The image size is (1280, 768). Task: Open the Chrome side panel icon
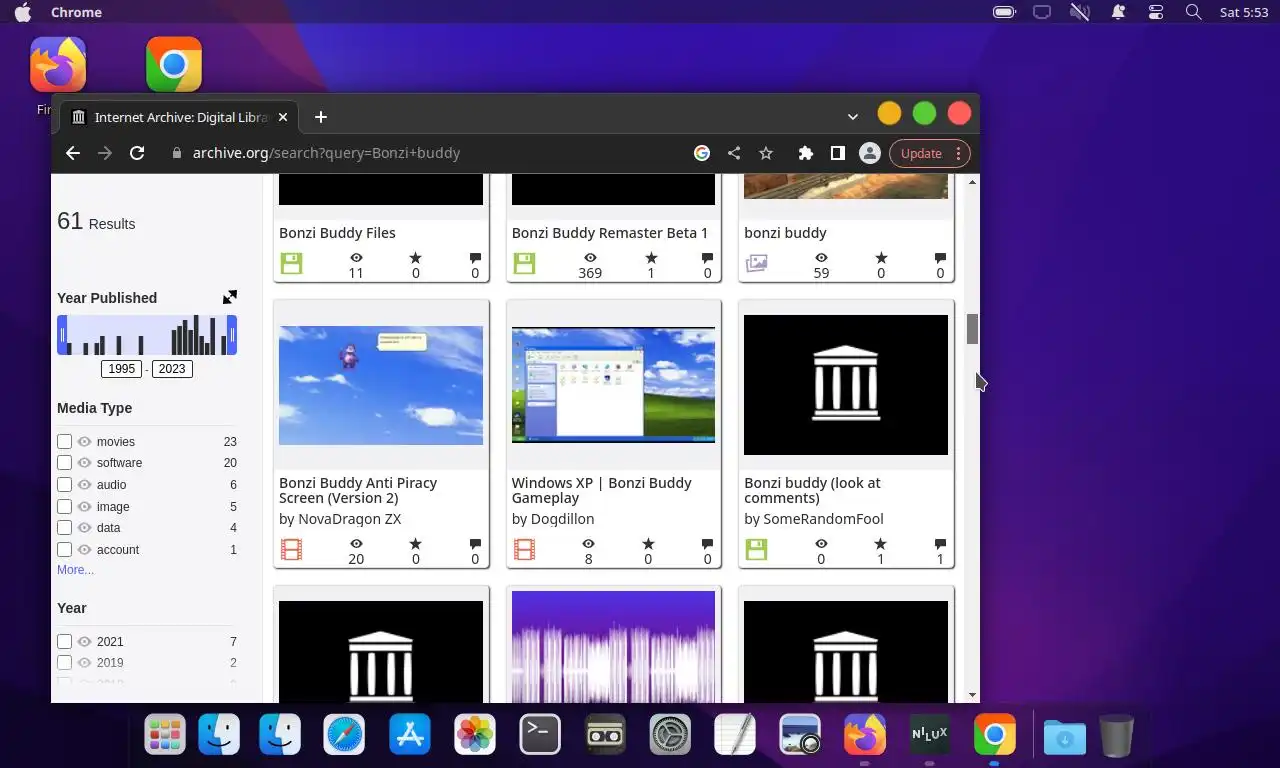click(x=837, y=153)
